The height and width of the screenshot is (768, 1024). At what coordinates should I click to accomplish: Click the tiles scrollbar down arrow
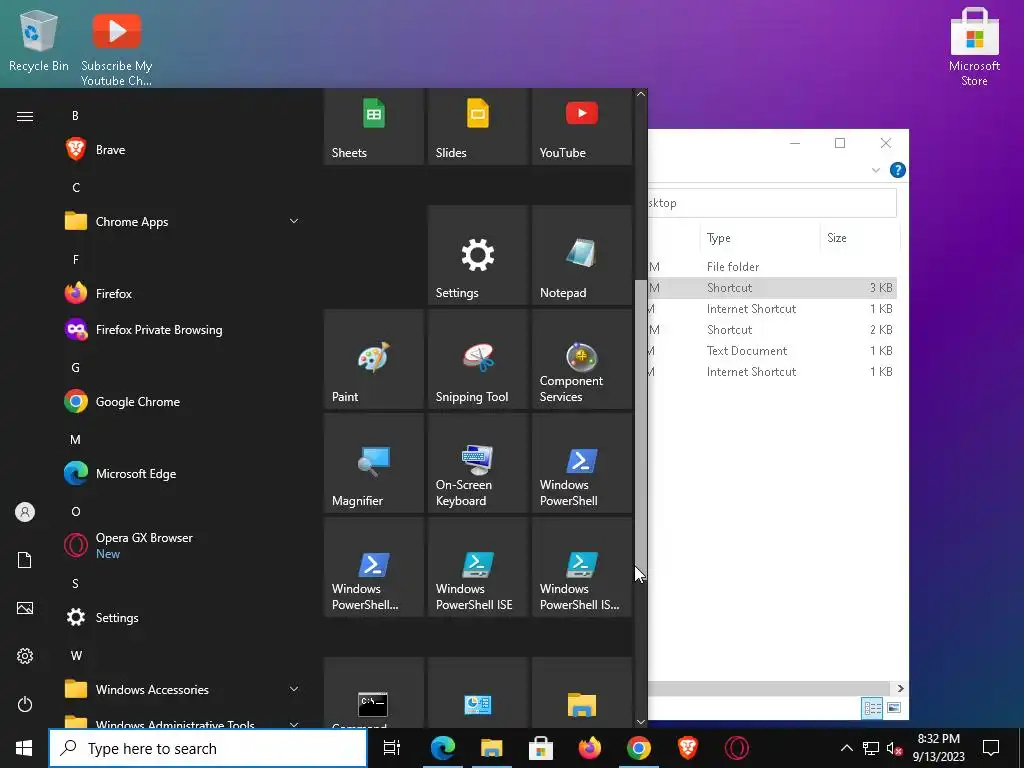point(641,722)
